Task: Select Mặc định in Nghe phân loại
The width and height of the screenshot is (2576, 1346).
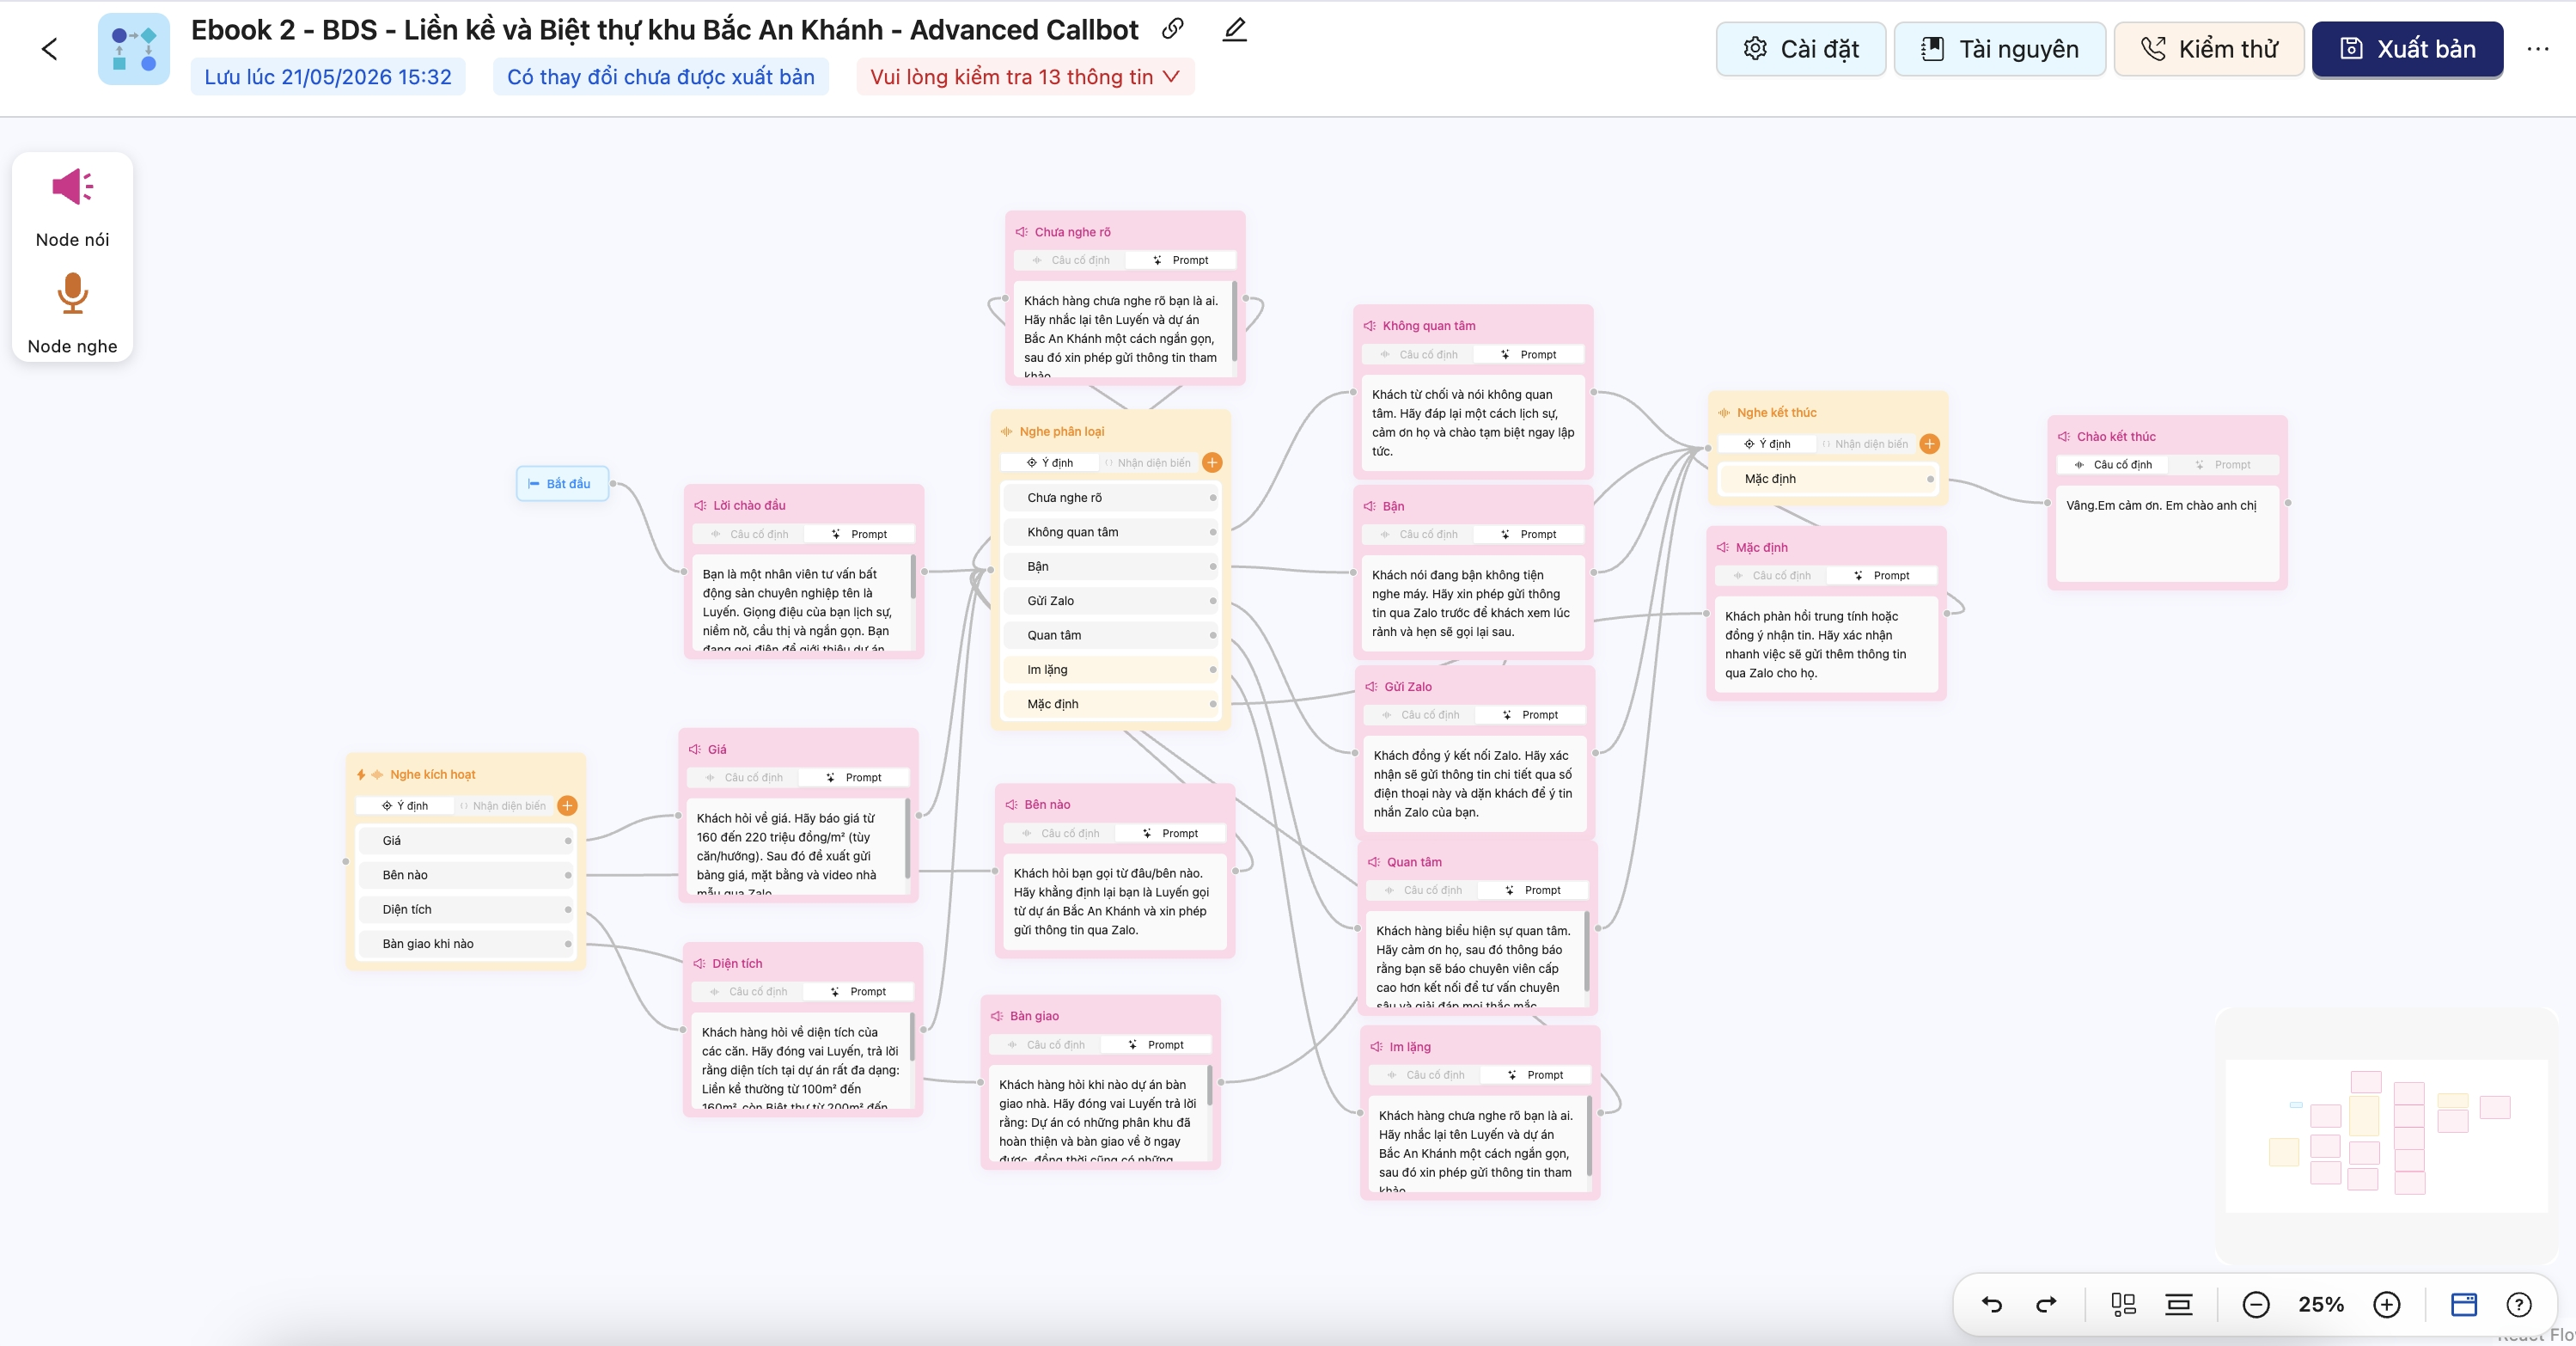Action: click(1110, 703)
